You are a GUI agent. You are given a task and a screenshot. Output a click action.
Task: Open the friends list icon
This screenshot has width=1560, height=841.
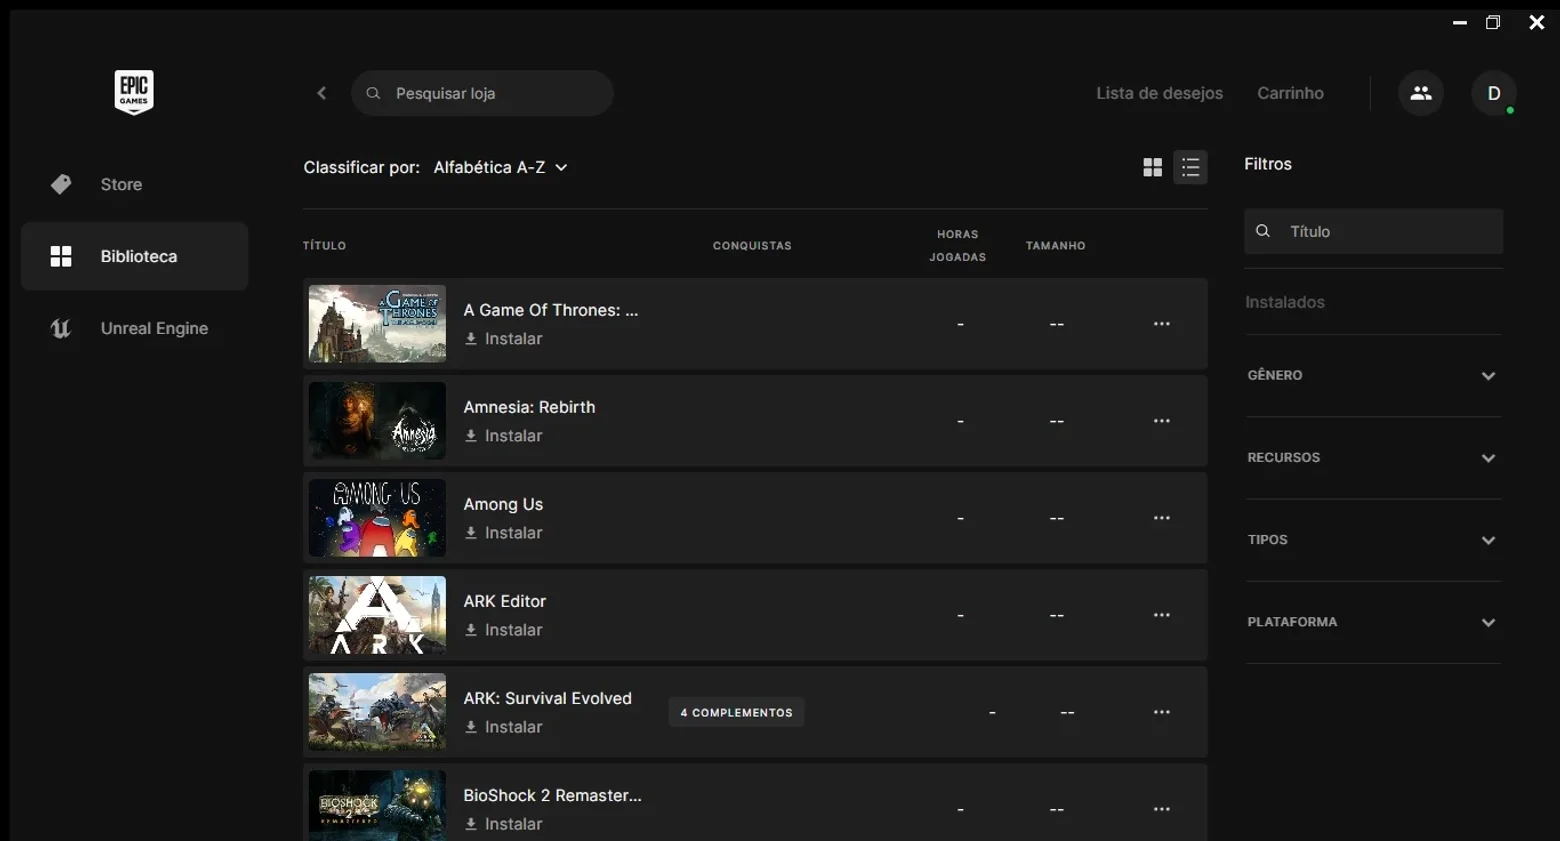pos(1421,93)
